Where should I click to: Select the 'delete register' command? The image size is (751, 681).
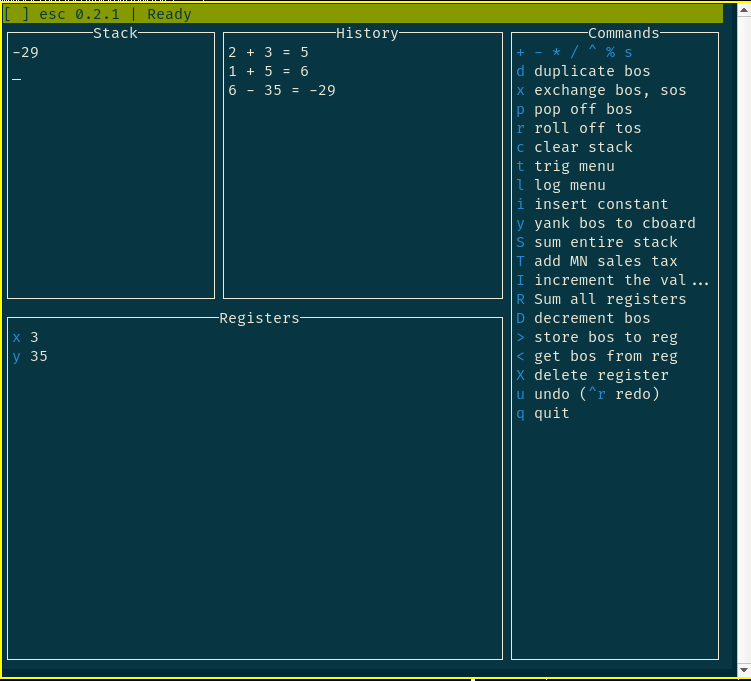[x=592, y=375]
